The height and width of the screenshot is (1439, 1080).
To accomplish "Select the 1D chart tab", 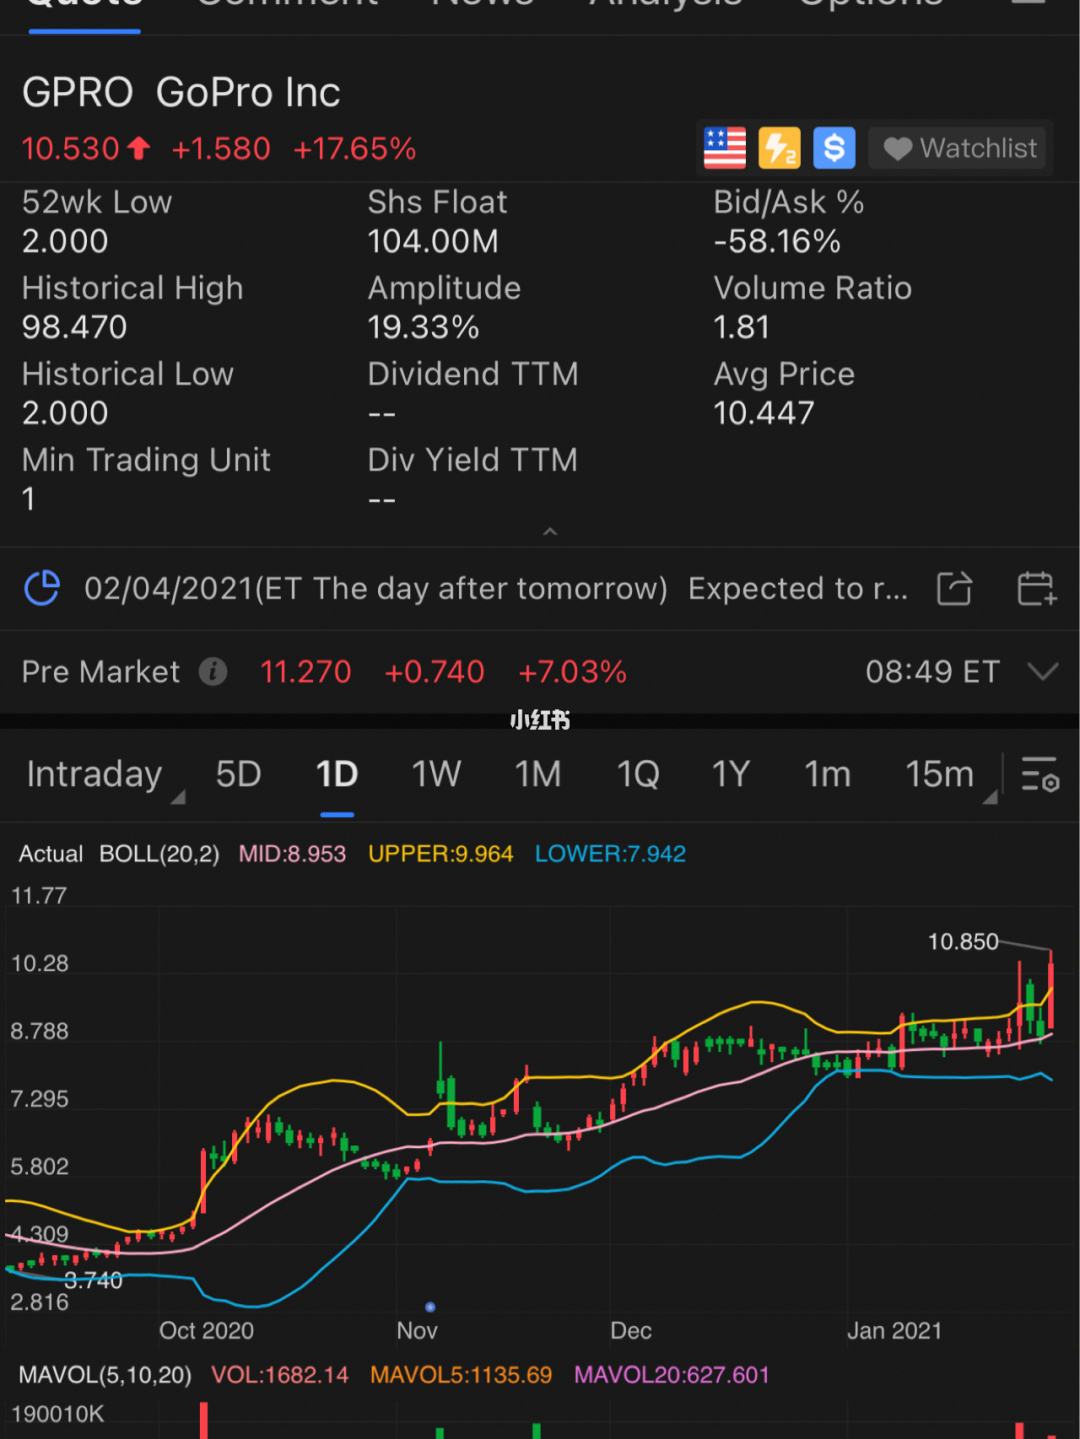I will [x=337, y=774].
